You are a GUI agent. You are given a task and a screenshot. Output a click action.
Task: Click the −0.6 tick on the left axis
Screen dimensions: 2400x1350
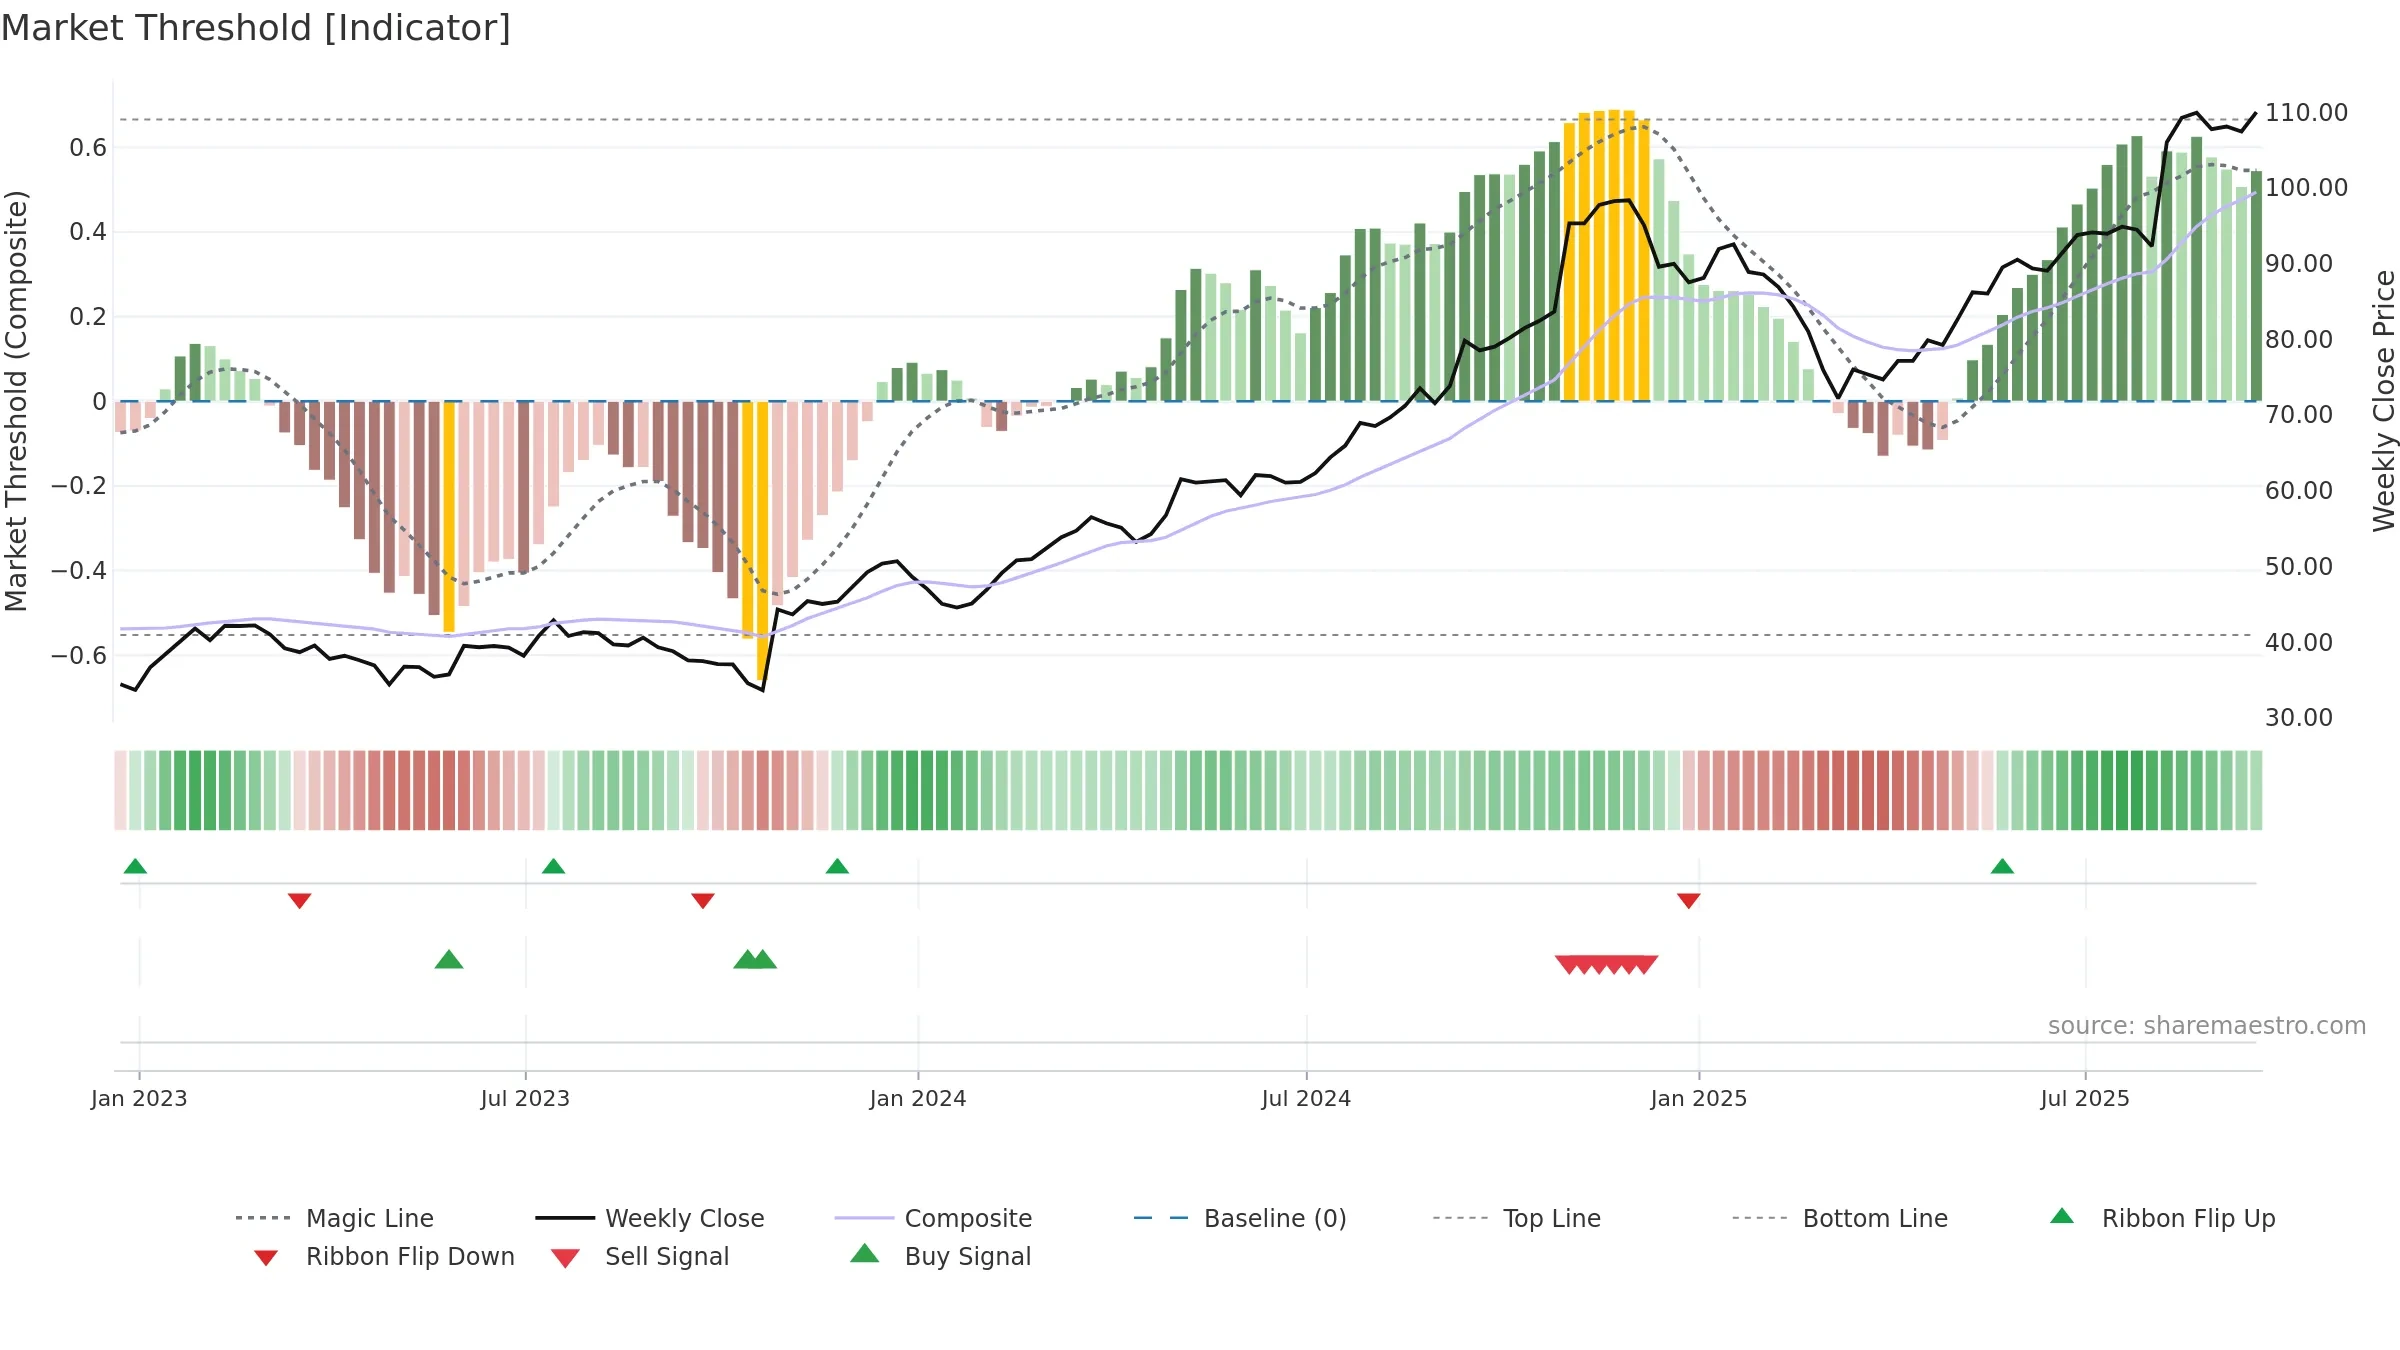pos(79,656)
